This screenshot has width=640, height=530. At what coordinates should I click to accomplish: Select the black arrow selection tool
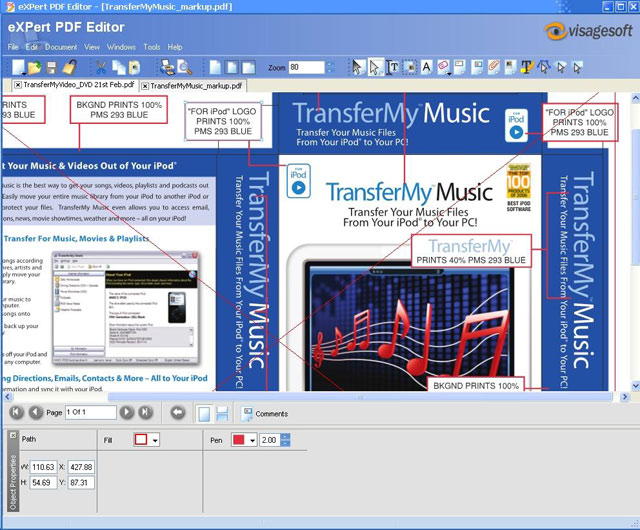coord(357,67)
